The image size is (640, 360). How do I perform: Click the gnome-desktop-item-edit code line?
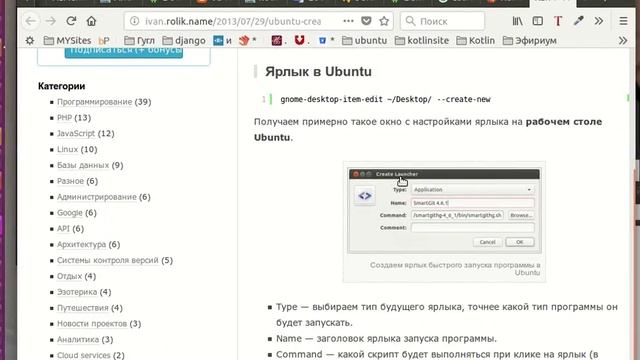click(x=385, y=99)
